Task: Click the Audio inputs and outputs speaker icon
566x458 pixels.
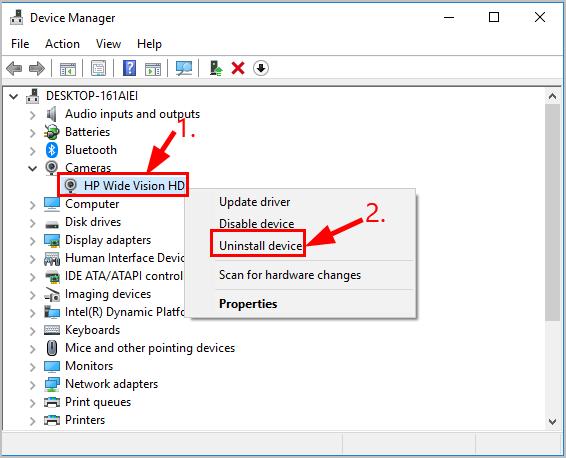Action: [x=52, y=114]
